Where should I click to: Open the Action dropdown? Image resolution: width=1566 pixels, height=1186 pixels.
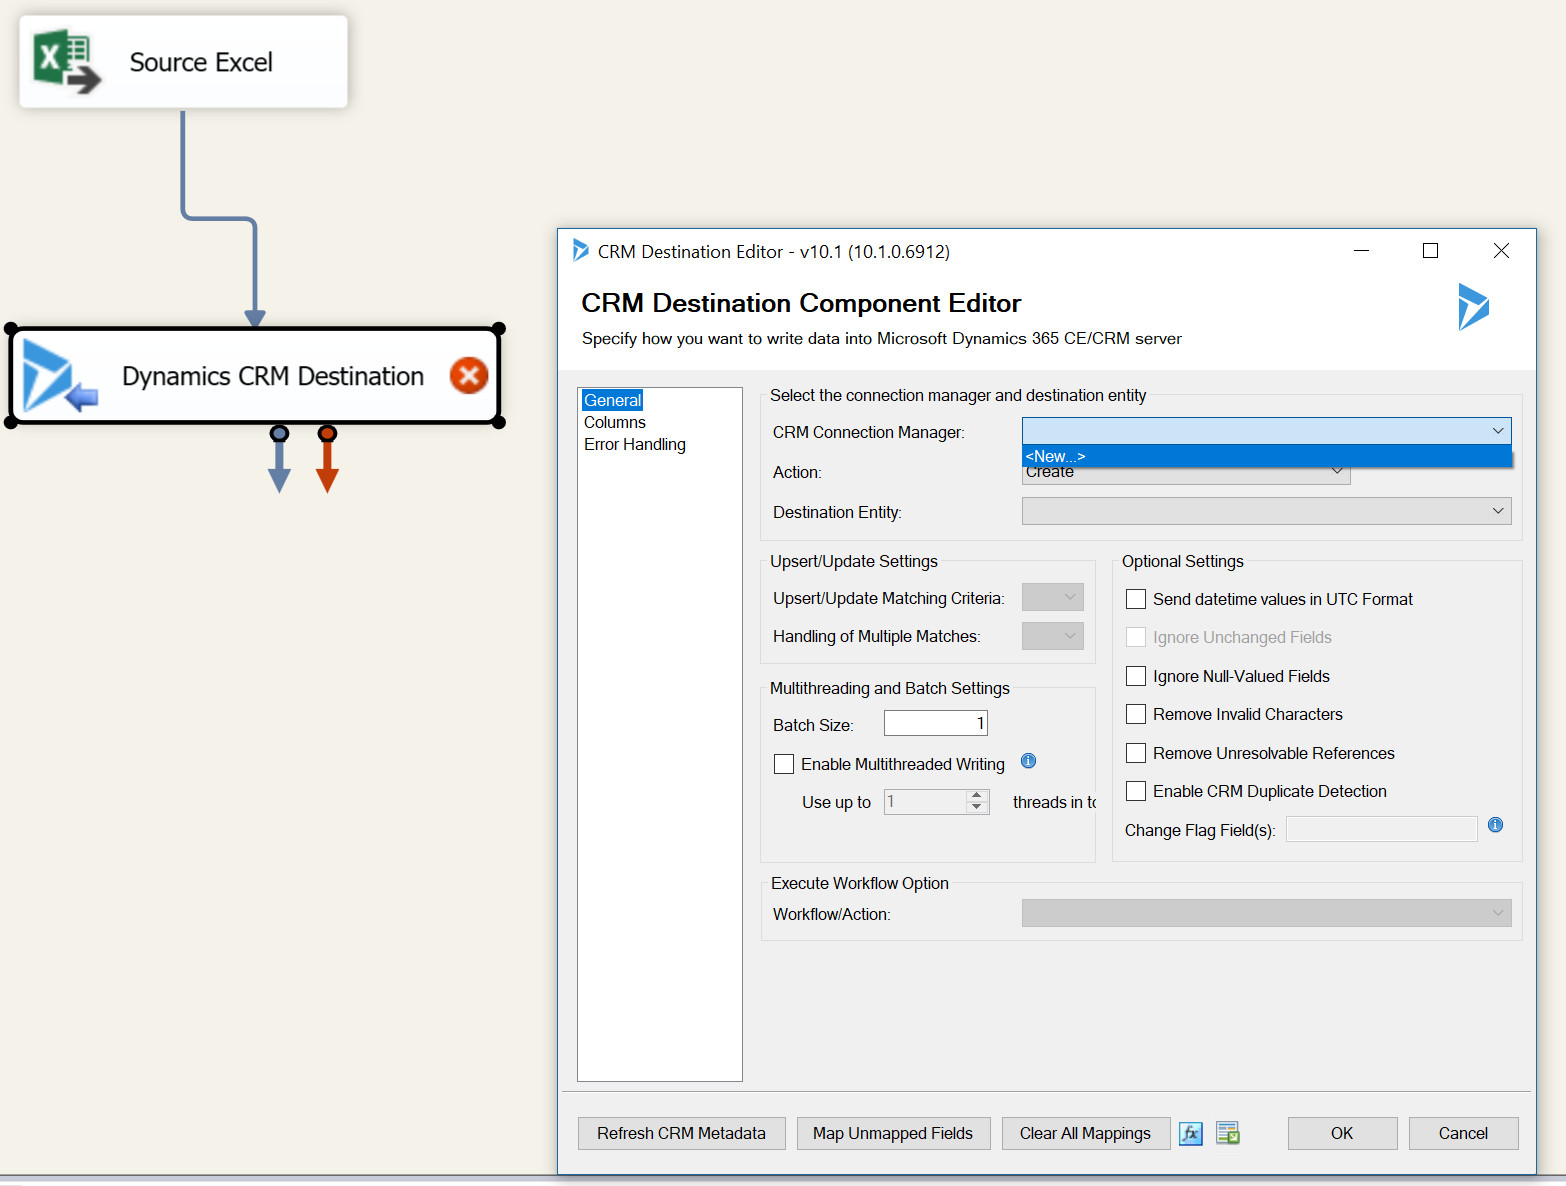click(x=1337, y=472)
